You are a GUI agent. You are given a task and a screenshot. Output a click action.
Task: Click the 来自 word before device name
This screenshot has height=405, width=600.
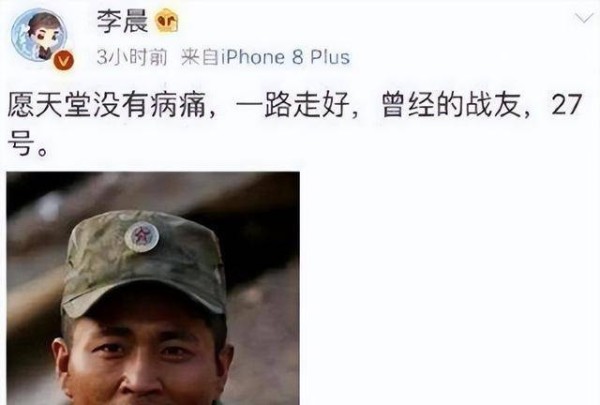tap(200, 58)
